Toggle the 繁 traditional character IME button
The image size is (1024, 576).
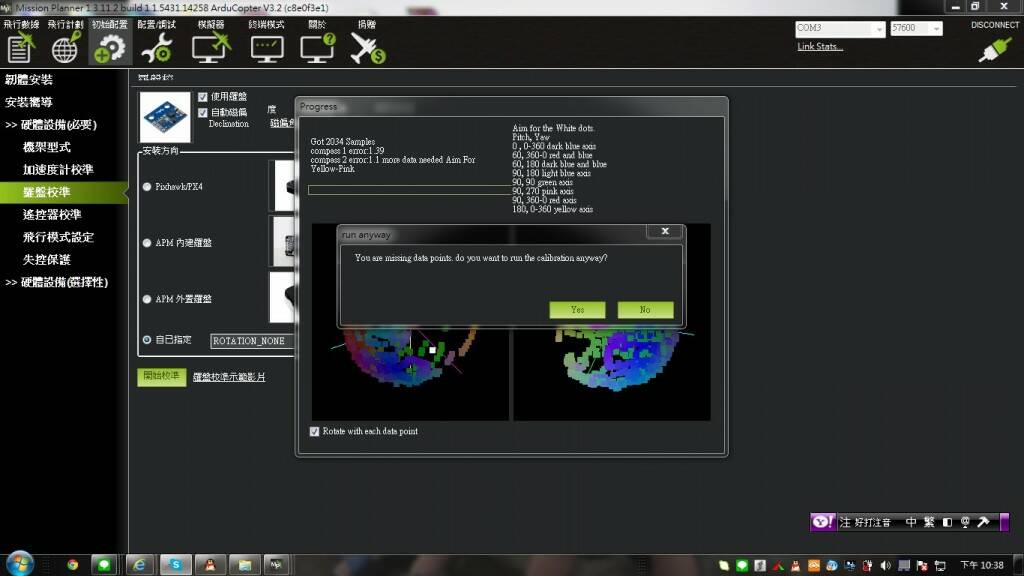[929, 522]
